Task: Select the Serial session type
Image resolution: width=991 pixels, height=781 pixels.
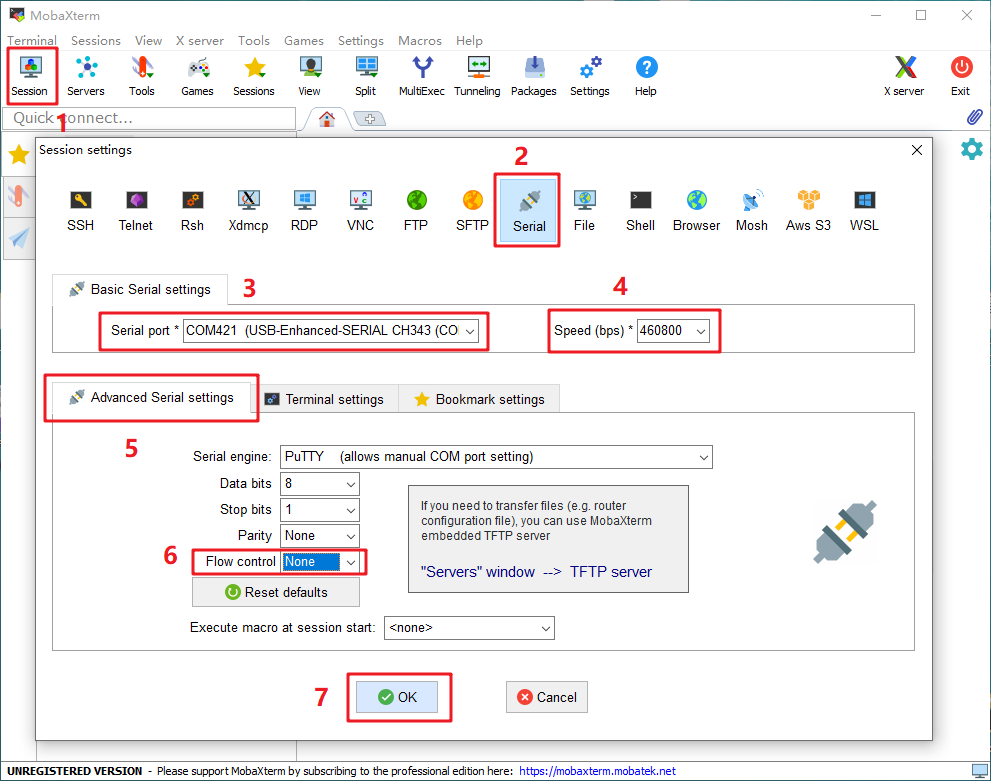Action: click(x=529, y=209)
